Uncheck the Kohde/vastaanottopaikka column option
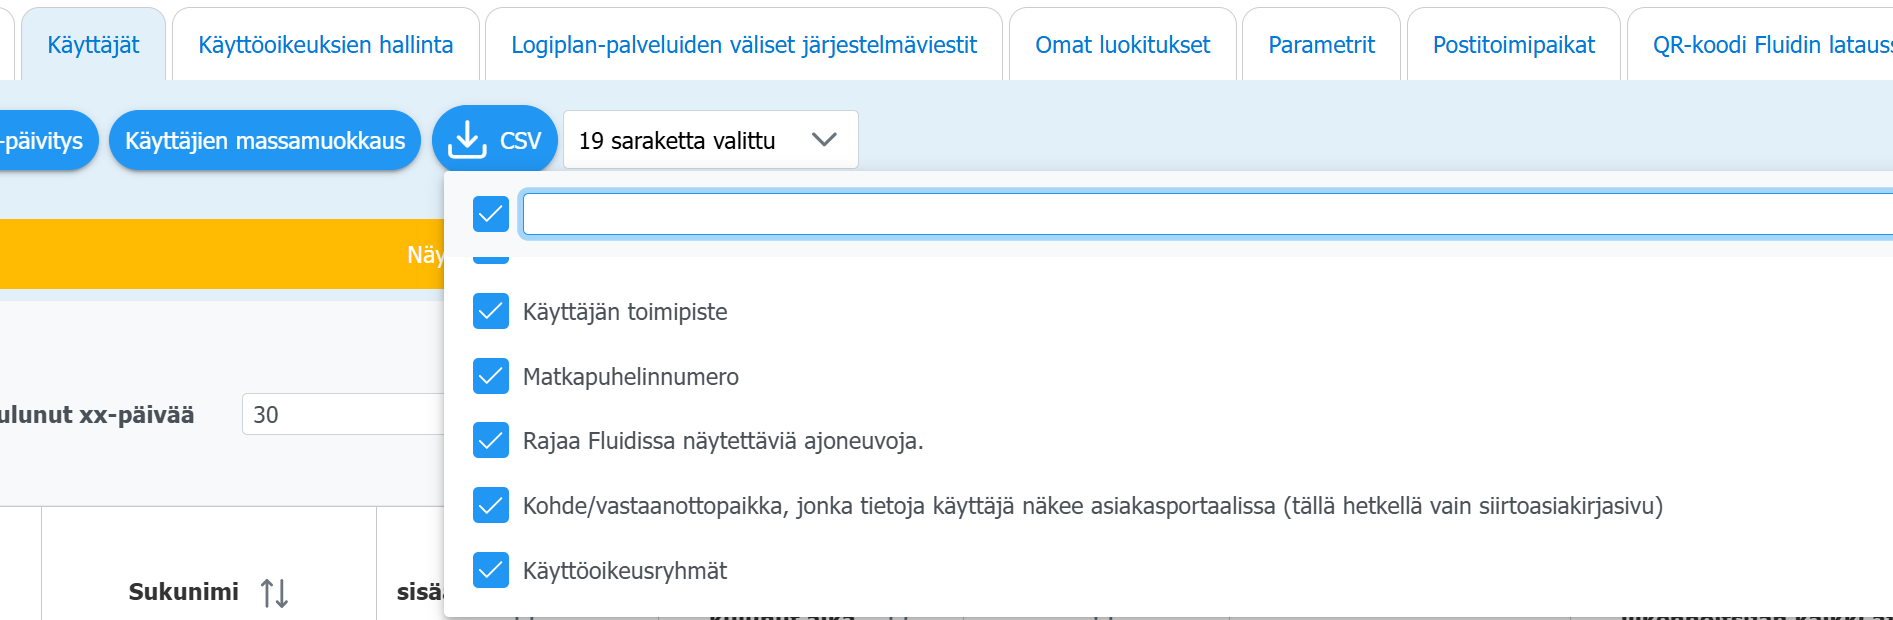This screenshot has height=620, width=1893. 491,506
